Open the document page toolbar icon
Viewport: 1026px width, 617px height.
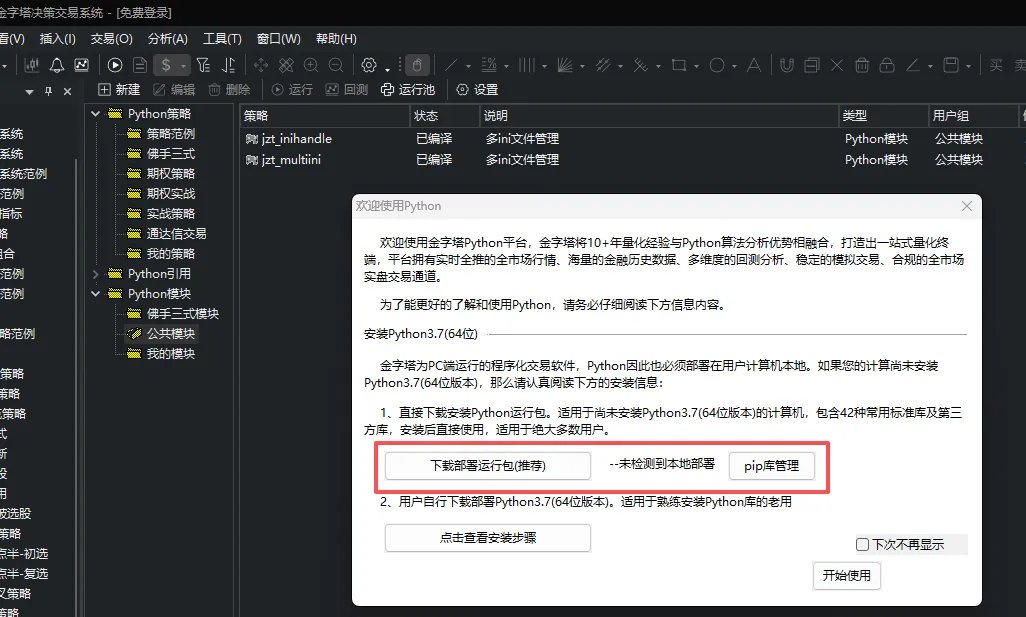139,65
